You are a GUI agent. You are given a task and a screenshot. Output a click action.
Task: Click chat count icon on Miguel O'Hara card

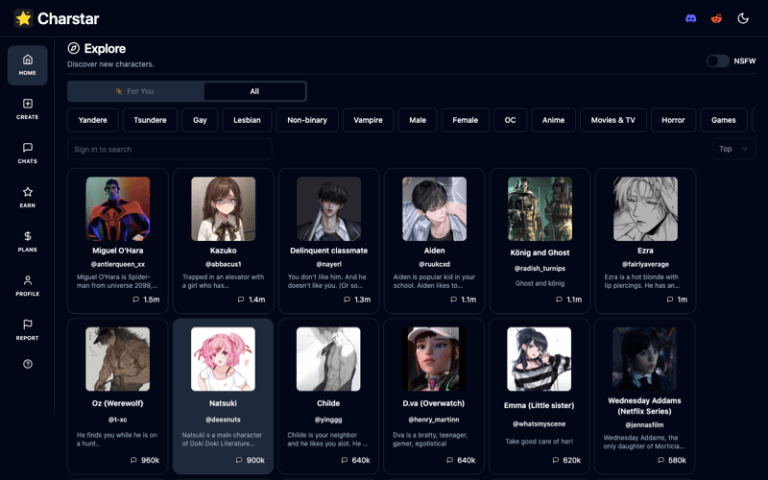coord(136,299)
